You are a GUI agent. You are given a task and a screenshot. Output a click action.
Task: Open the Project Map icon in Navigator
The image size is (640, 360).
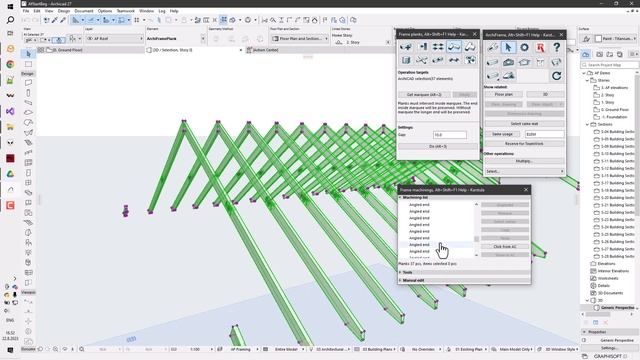[x=586, y=54]
